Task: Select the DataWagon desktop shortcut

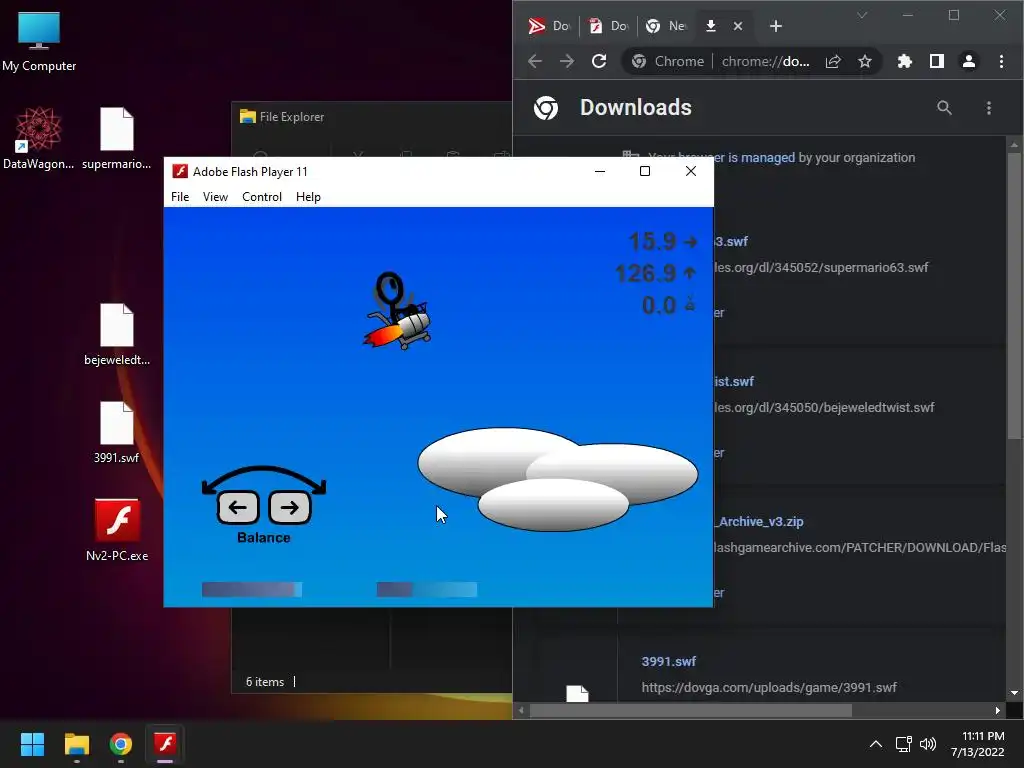Action: 39,138
